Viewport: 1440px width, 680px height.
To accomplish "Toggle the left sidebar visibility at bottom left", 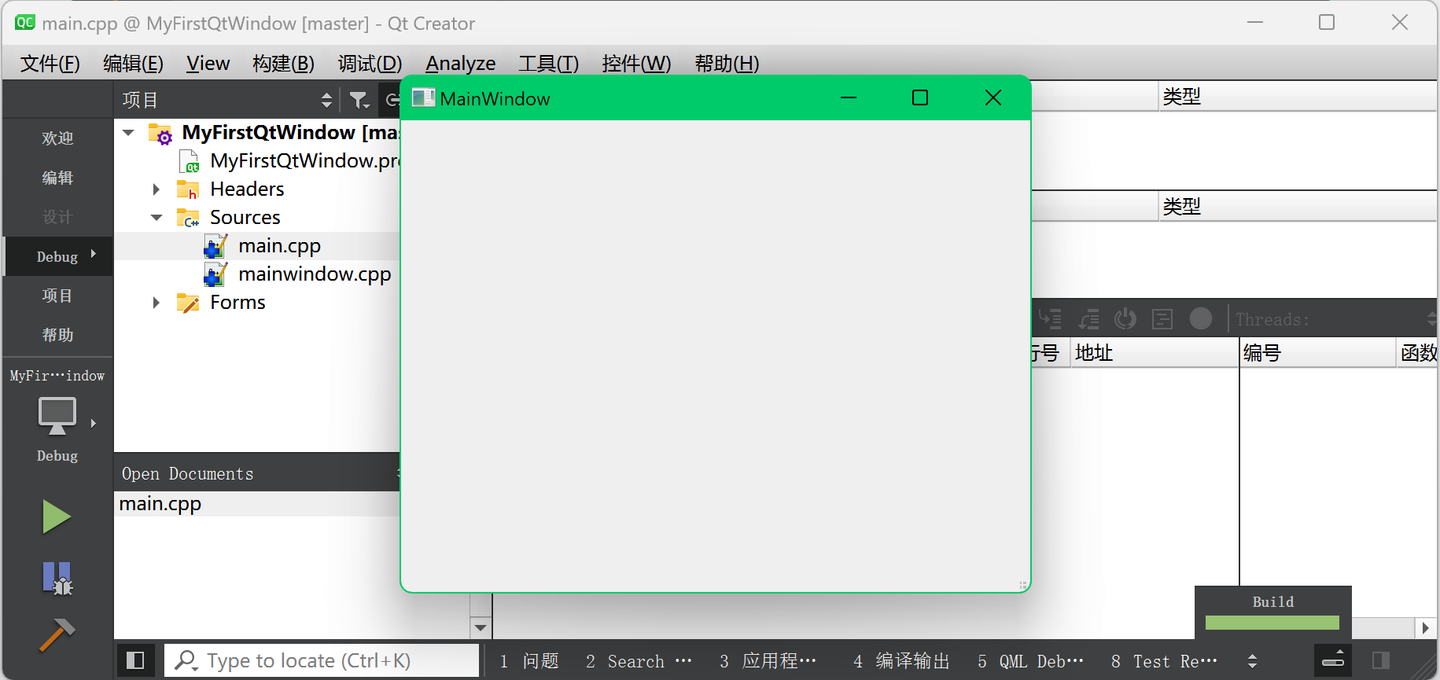I will (135, 660).
